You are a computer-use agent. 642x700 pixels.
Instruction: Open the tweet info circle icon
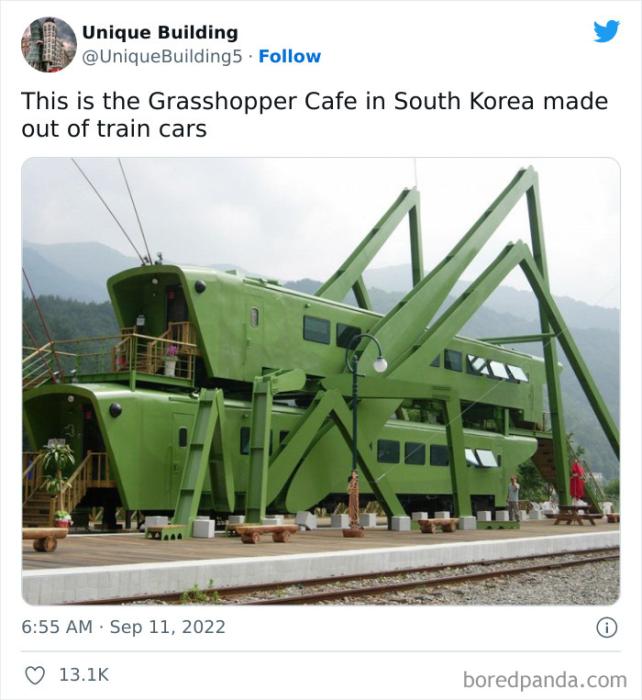607,627
